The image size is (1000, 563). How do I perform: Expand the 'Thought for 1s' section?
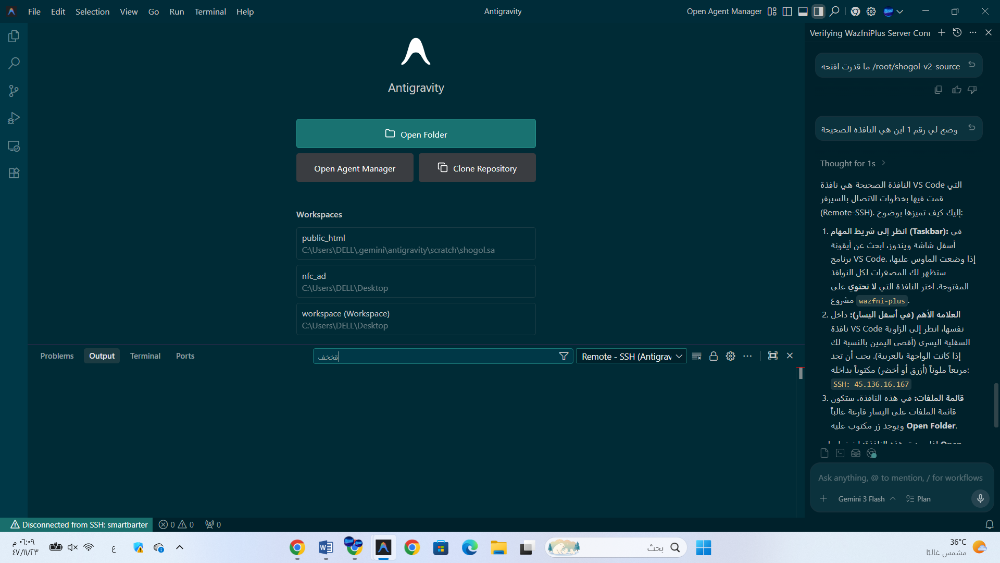tap(853, 163)
